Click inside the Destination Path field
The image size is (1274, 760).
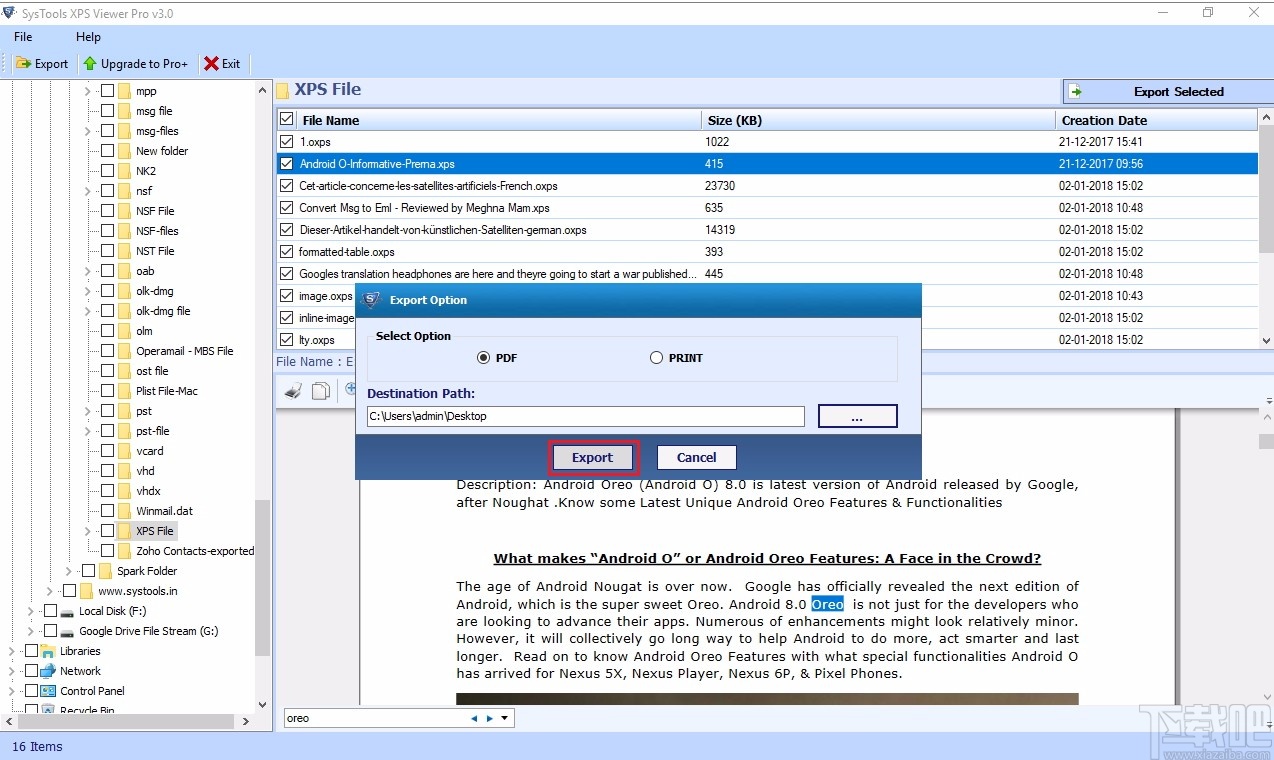(585, 416)
